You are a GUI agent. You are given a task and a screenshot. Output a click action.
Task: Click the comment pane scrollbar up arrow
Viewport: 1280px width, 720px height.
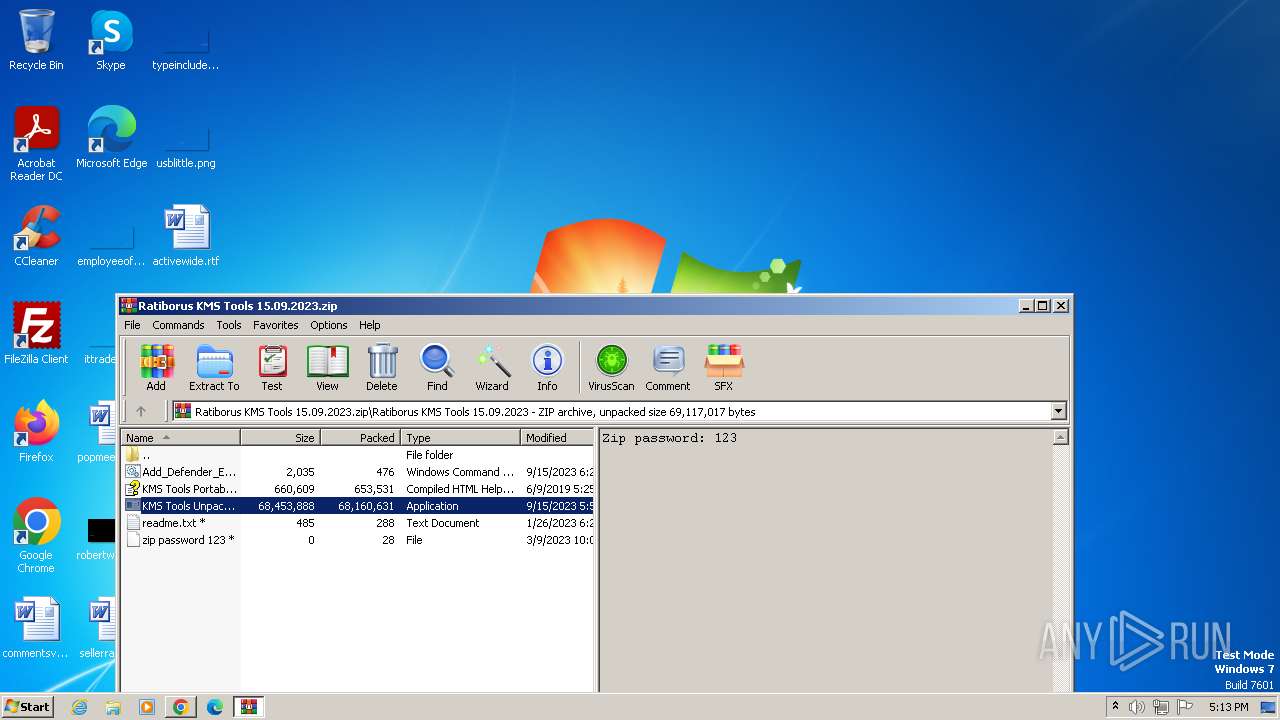click(1061, 437)
